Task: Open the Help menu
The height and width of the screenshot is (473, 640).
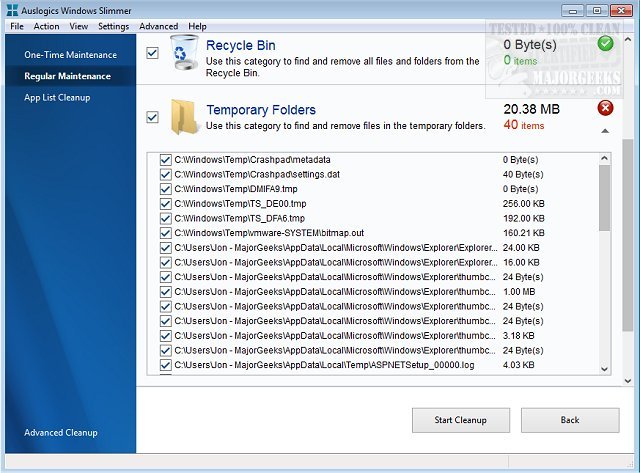Action: [x=197, y=26]
